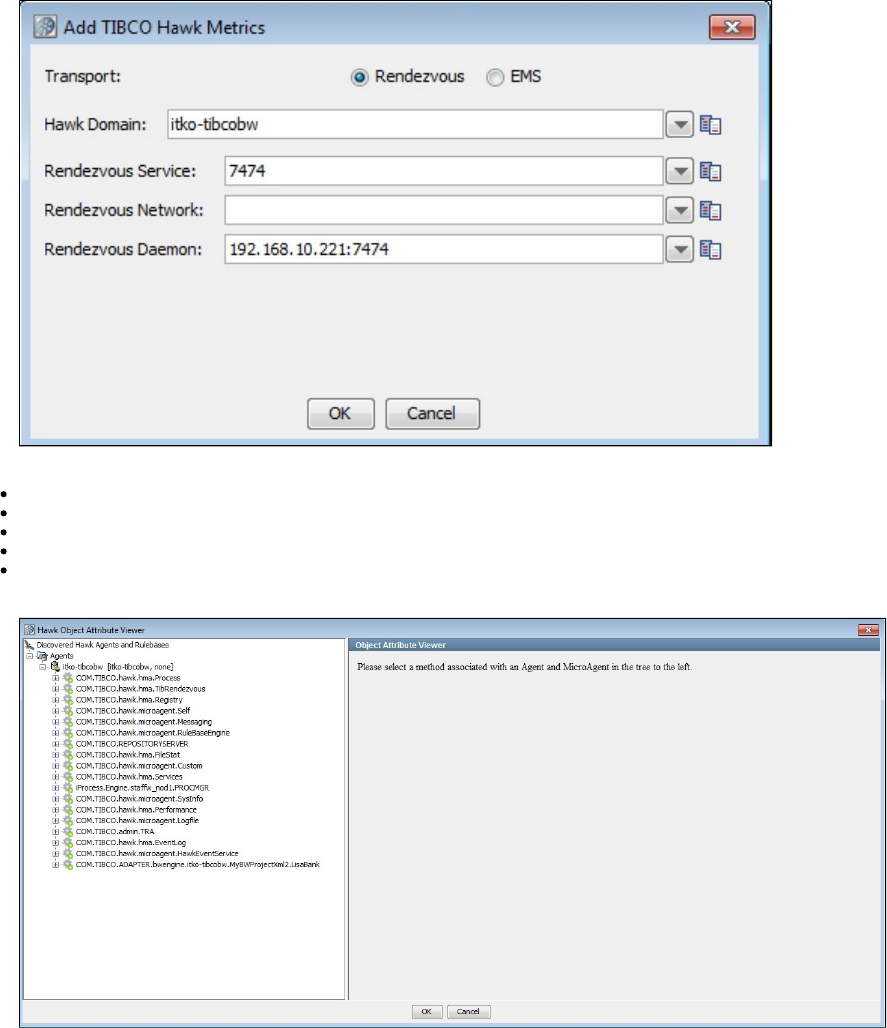The height and width of the screenshot is (1028, 887).
Task: Click the property icon next to Rendezvous Service
Action: point(710,171)
